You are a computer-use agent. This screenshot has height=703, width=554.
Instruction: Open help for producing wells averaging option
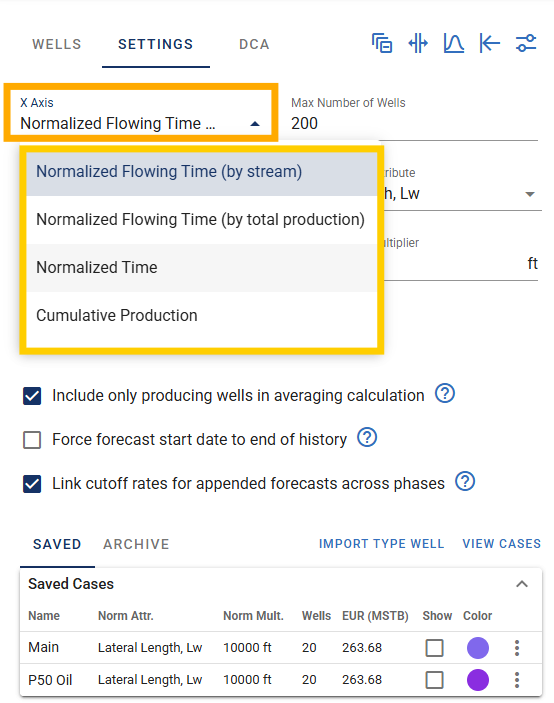[x=445, y=394]
